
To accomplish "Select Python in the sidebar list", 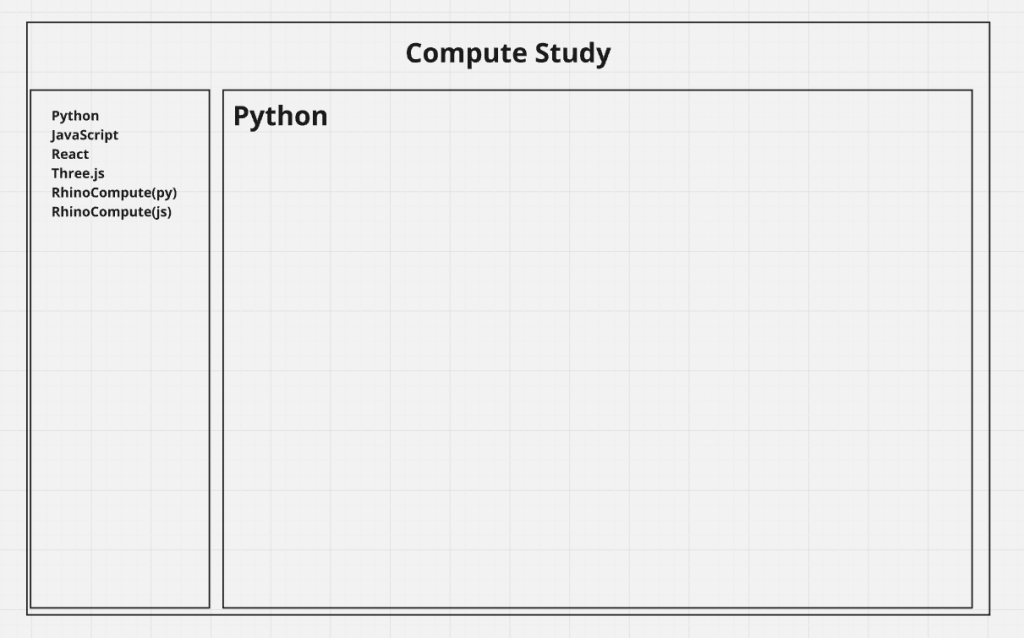I will click(x=75, y=116).
